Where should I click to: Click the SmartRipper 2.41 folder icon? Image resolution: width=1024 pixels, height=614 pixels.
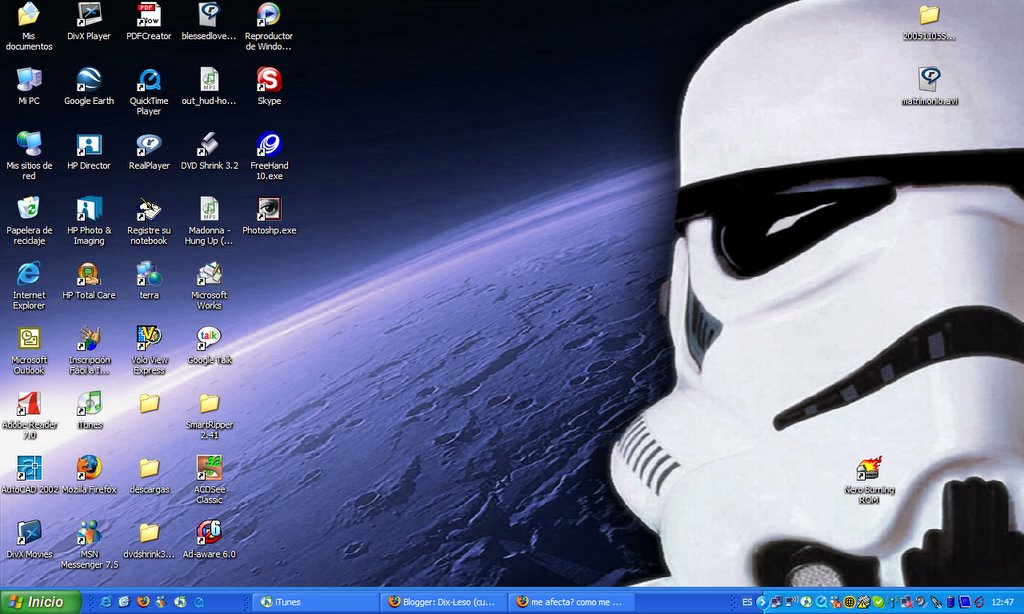tap(209, 404)
